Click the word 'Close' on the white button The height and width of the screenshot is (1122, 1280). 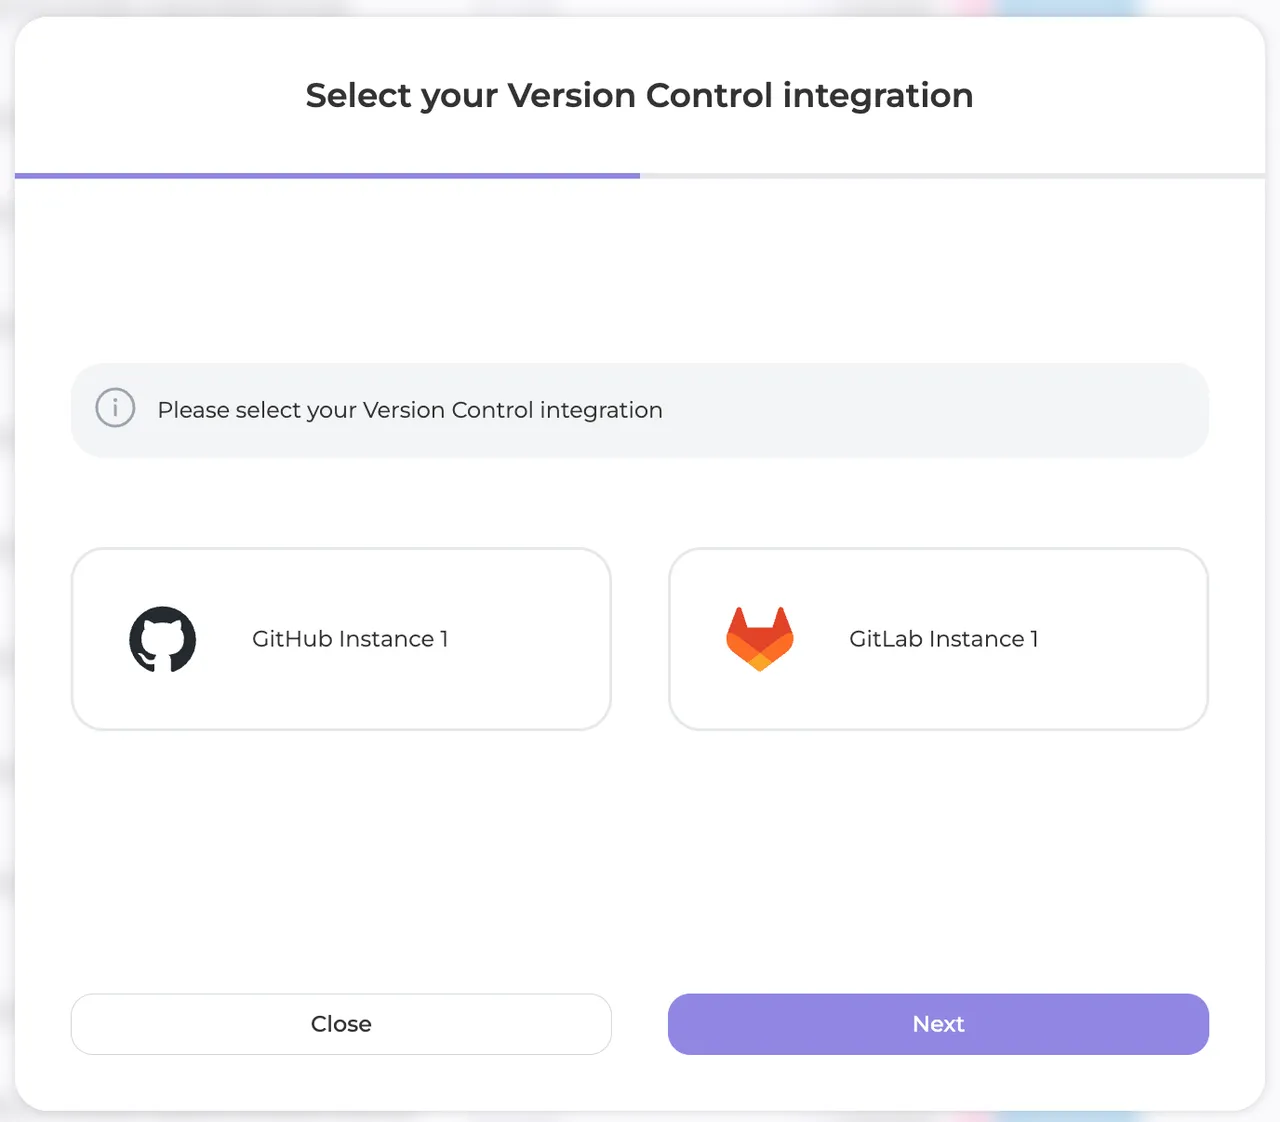tap(341, 1024)
